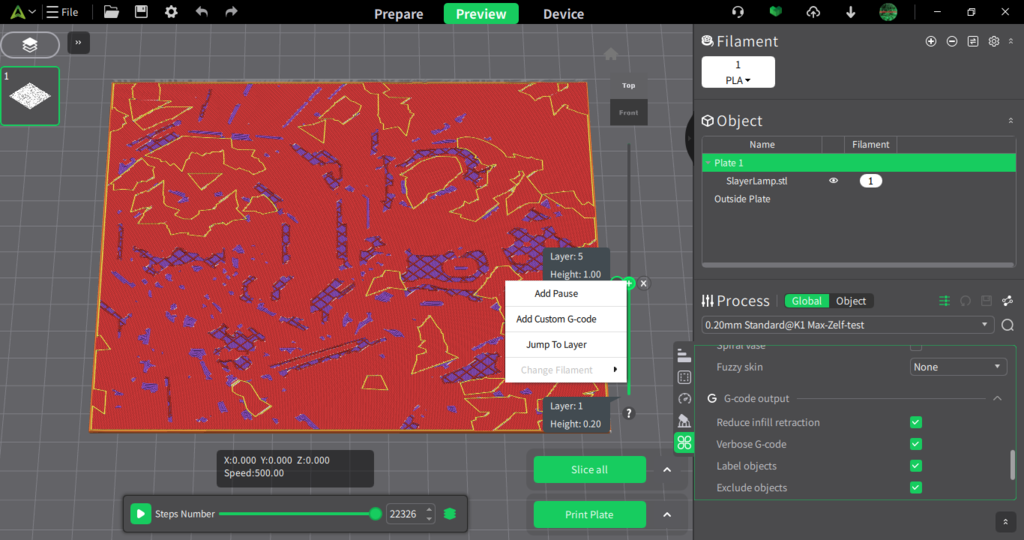Click the Steps Number slider handle
Image resolution: width=1024 pixels, height=540 pixels.
pyautogui.click(x=375, y=514)
